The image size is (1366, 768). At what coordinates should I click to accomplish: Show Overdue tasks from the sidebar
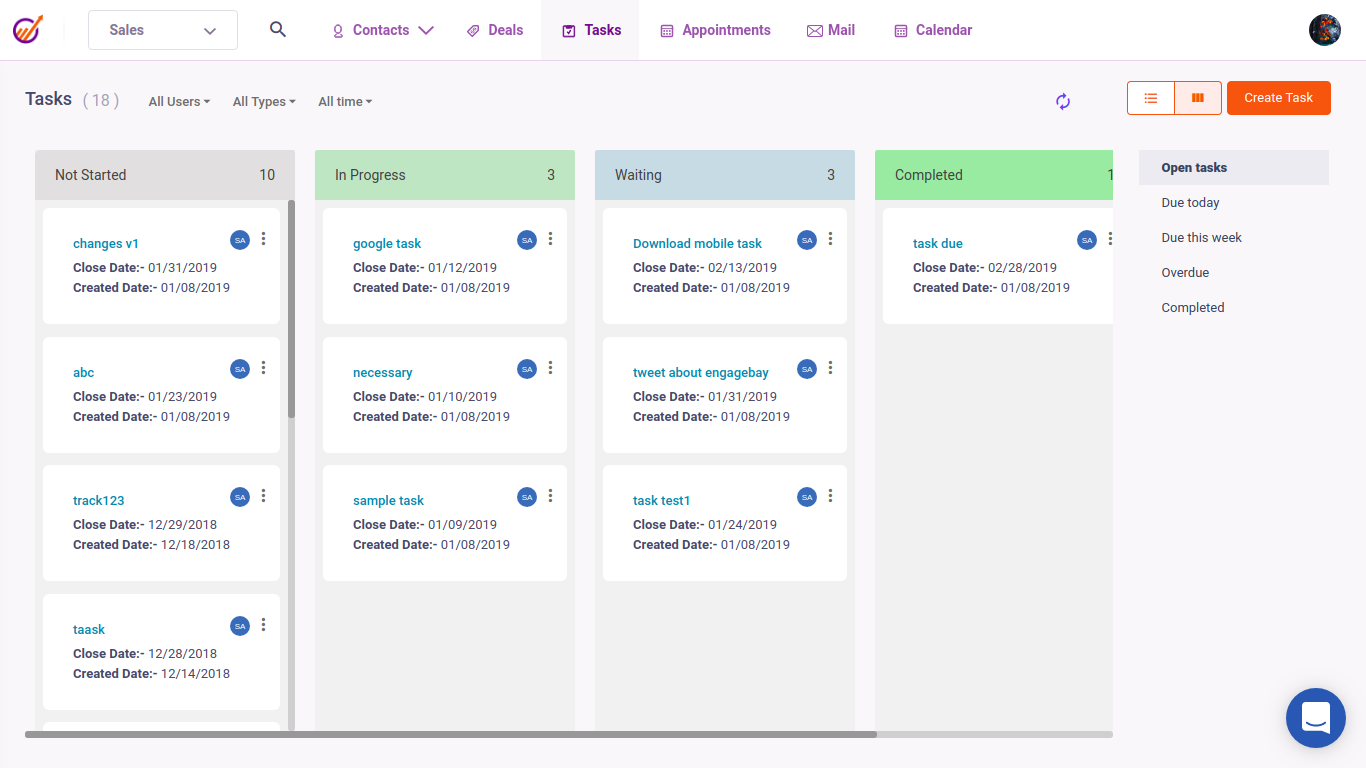[1185, 272]
